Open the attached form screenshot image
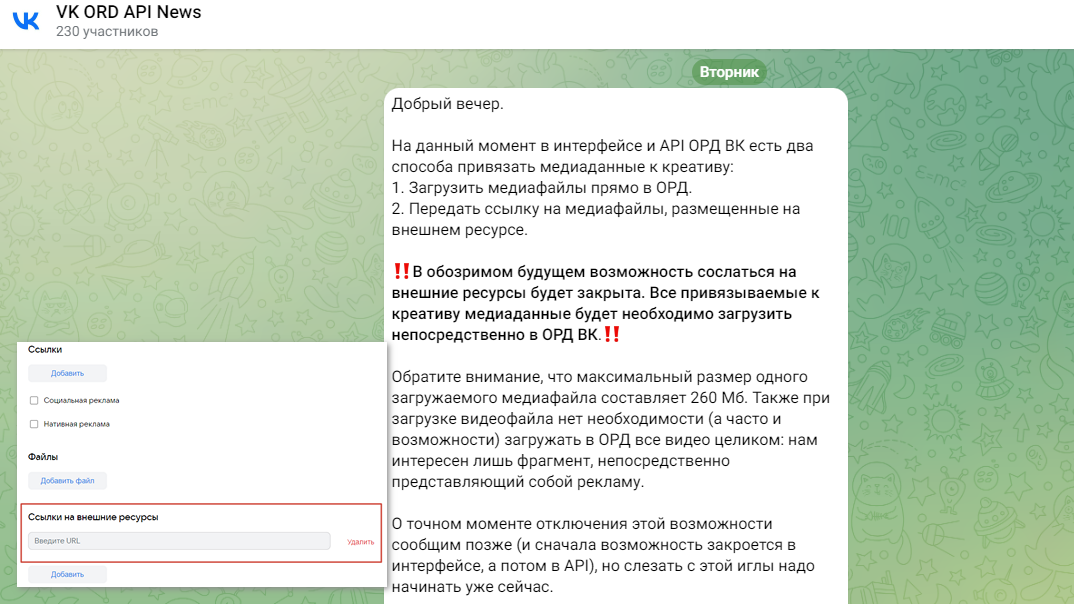This screenshot has width=1074, height=604. [202, 464]
